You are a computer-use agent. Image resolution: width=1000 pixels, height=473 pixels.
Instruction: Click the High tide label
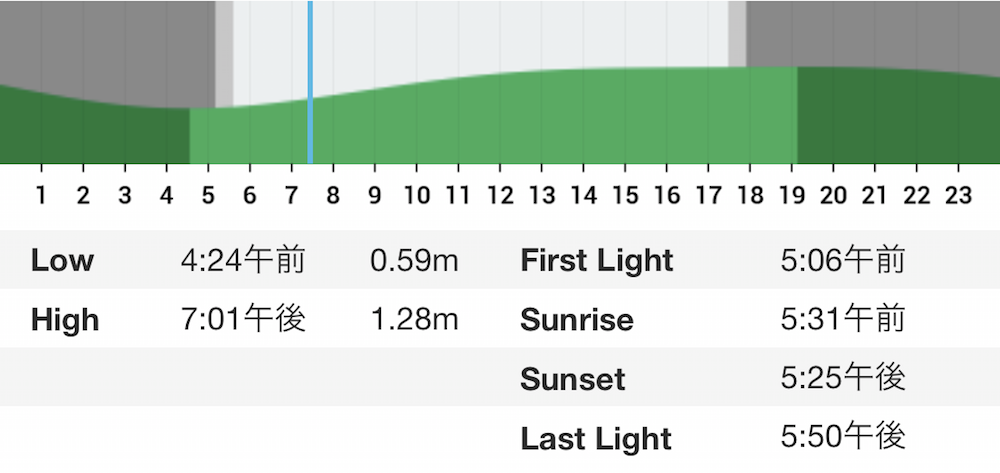[x=65, y=319]
